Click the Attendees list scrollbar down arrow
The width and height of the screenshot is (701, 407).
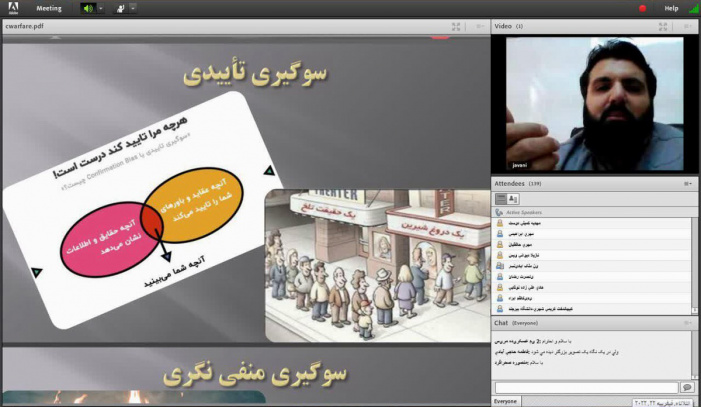pyautogui.click(x=695, y=310)
